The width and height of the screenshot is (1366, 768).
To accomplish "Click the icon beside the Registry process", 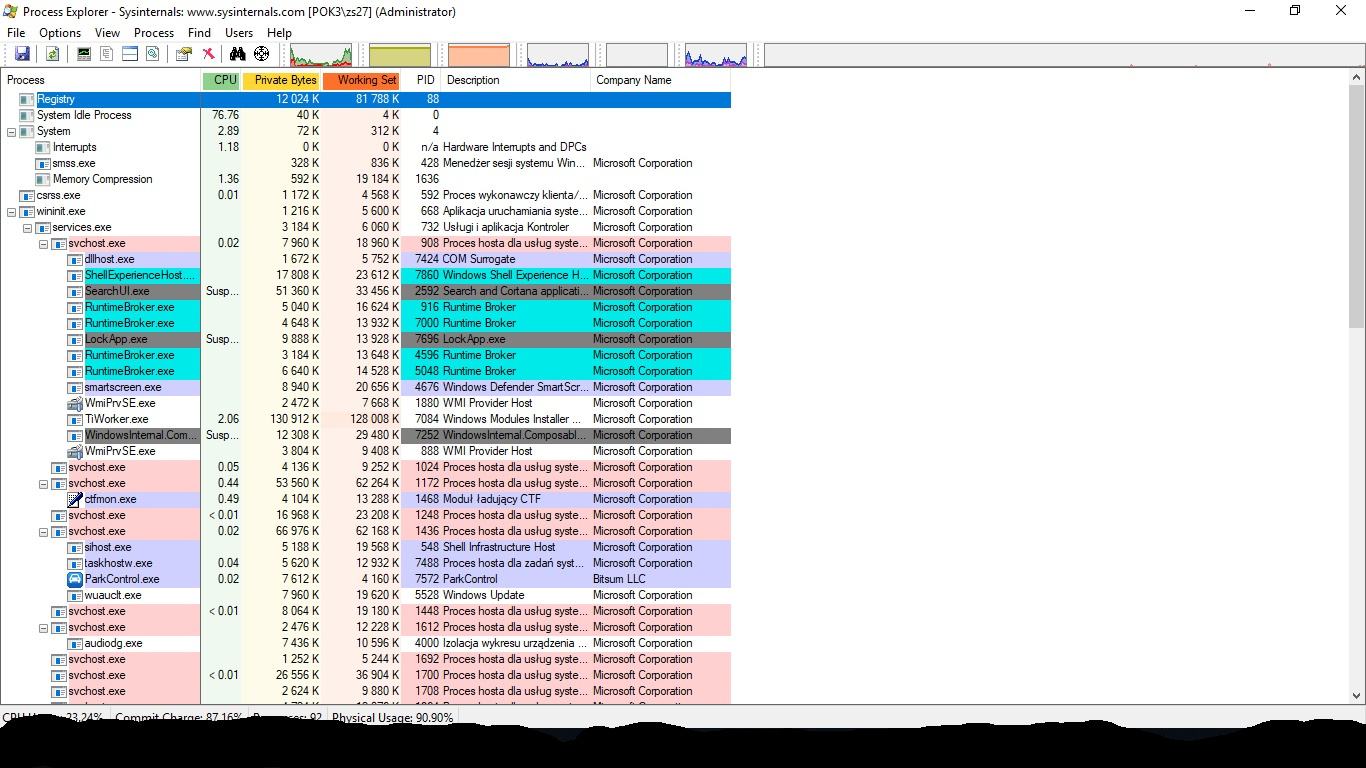I will [27, 99].
